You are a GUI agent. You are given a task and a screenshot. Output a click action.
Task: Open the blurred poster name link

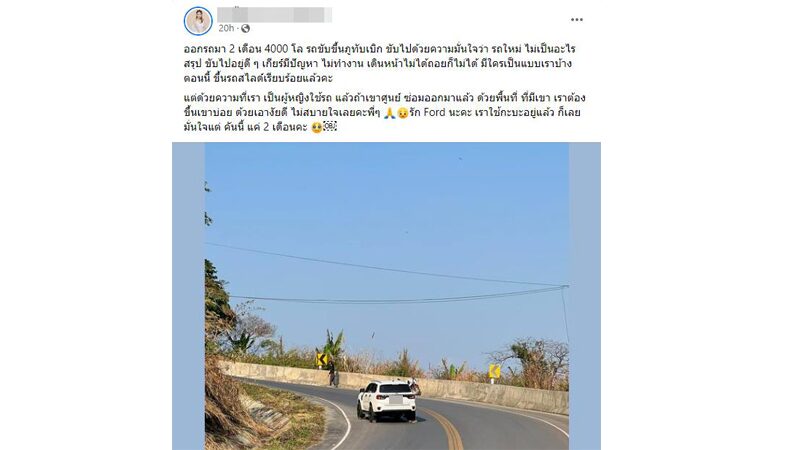[274, 14]
